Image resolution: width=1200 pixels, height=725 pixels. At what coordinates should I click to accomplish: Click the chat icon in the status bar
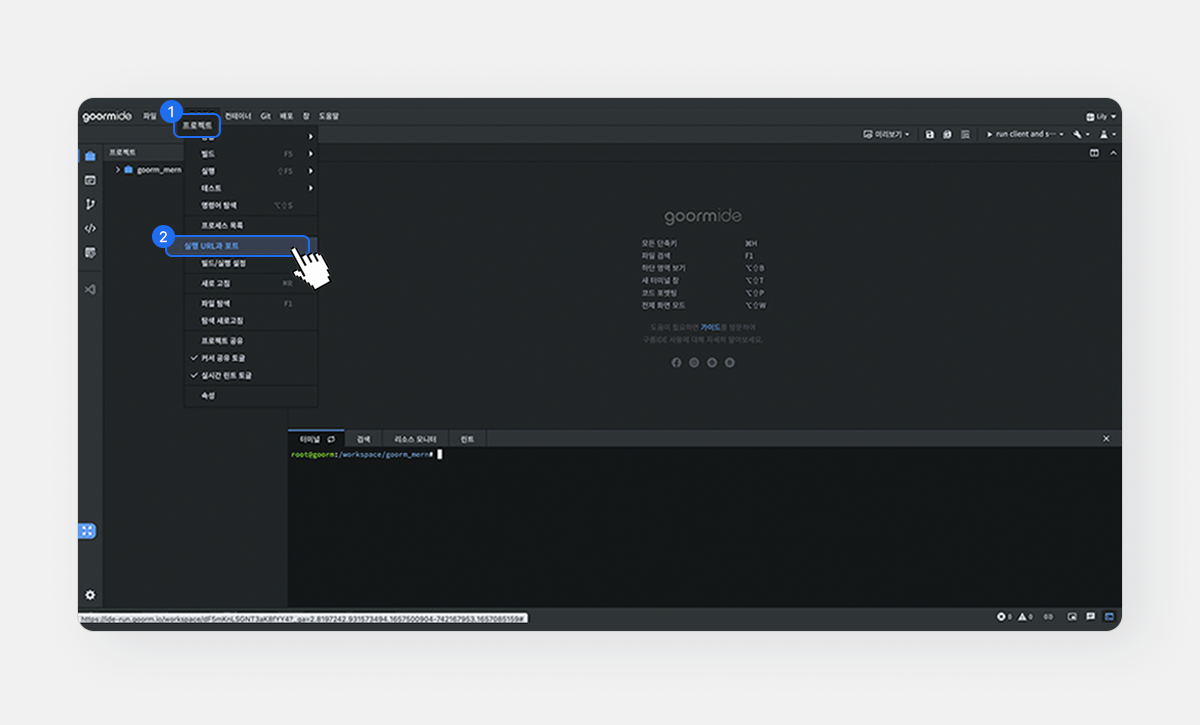tap(1091, 617)
